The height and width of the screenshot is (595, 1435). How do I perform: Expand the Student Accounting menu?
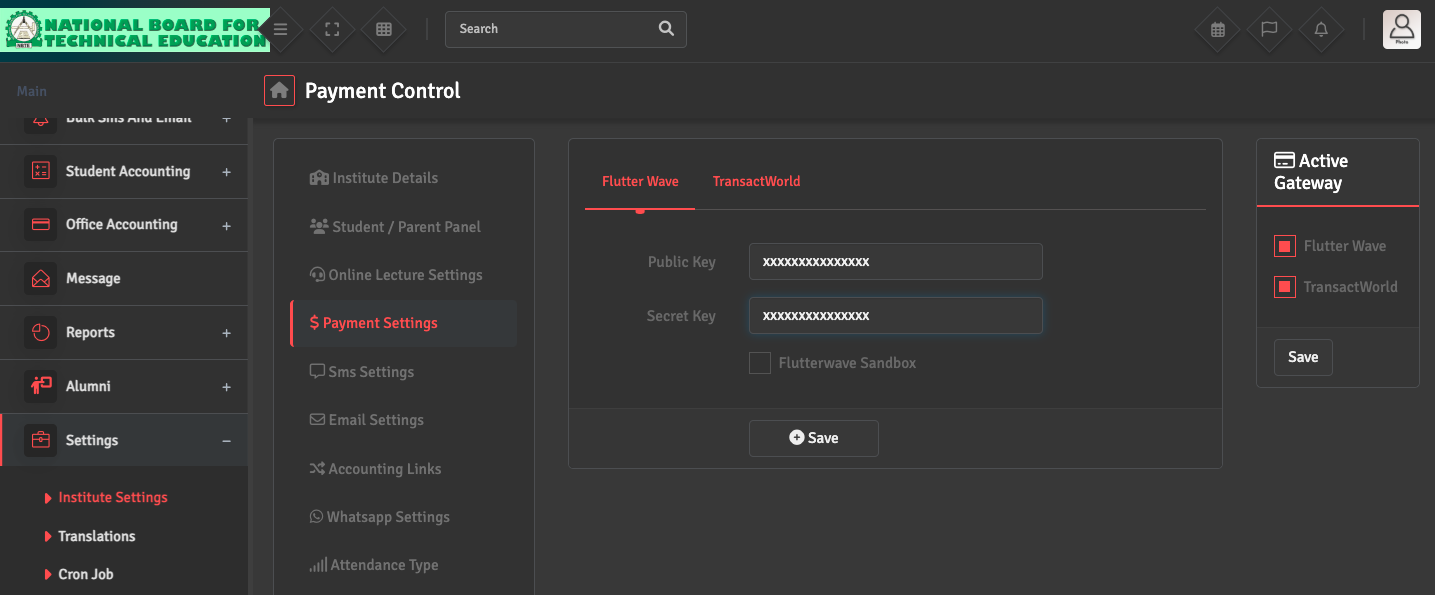click(x=127, y=171)
